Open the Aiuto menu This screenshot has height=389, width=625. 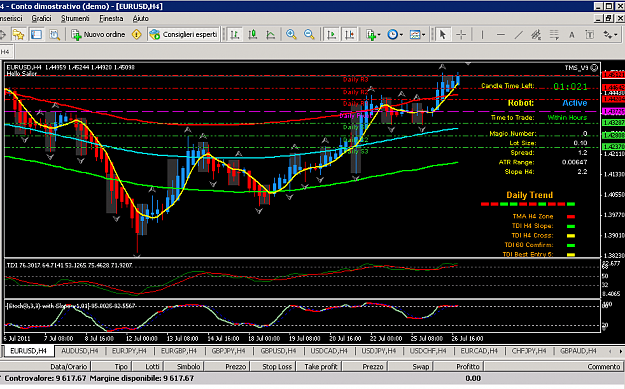click(141, 18)
